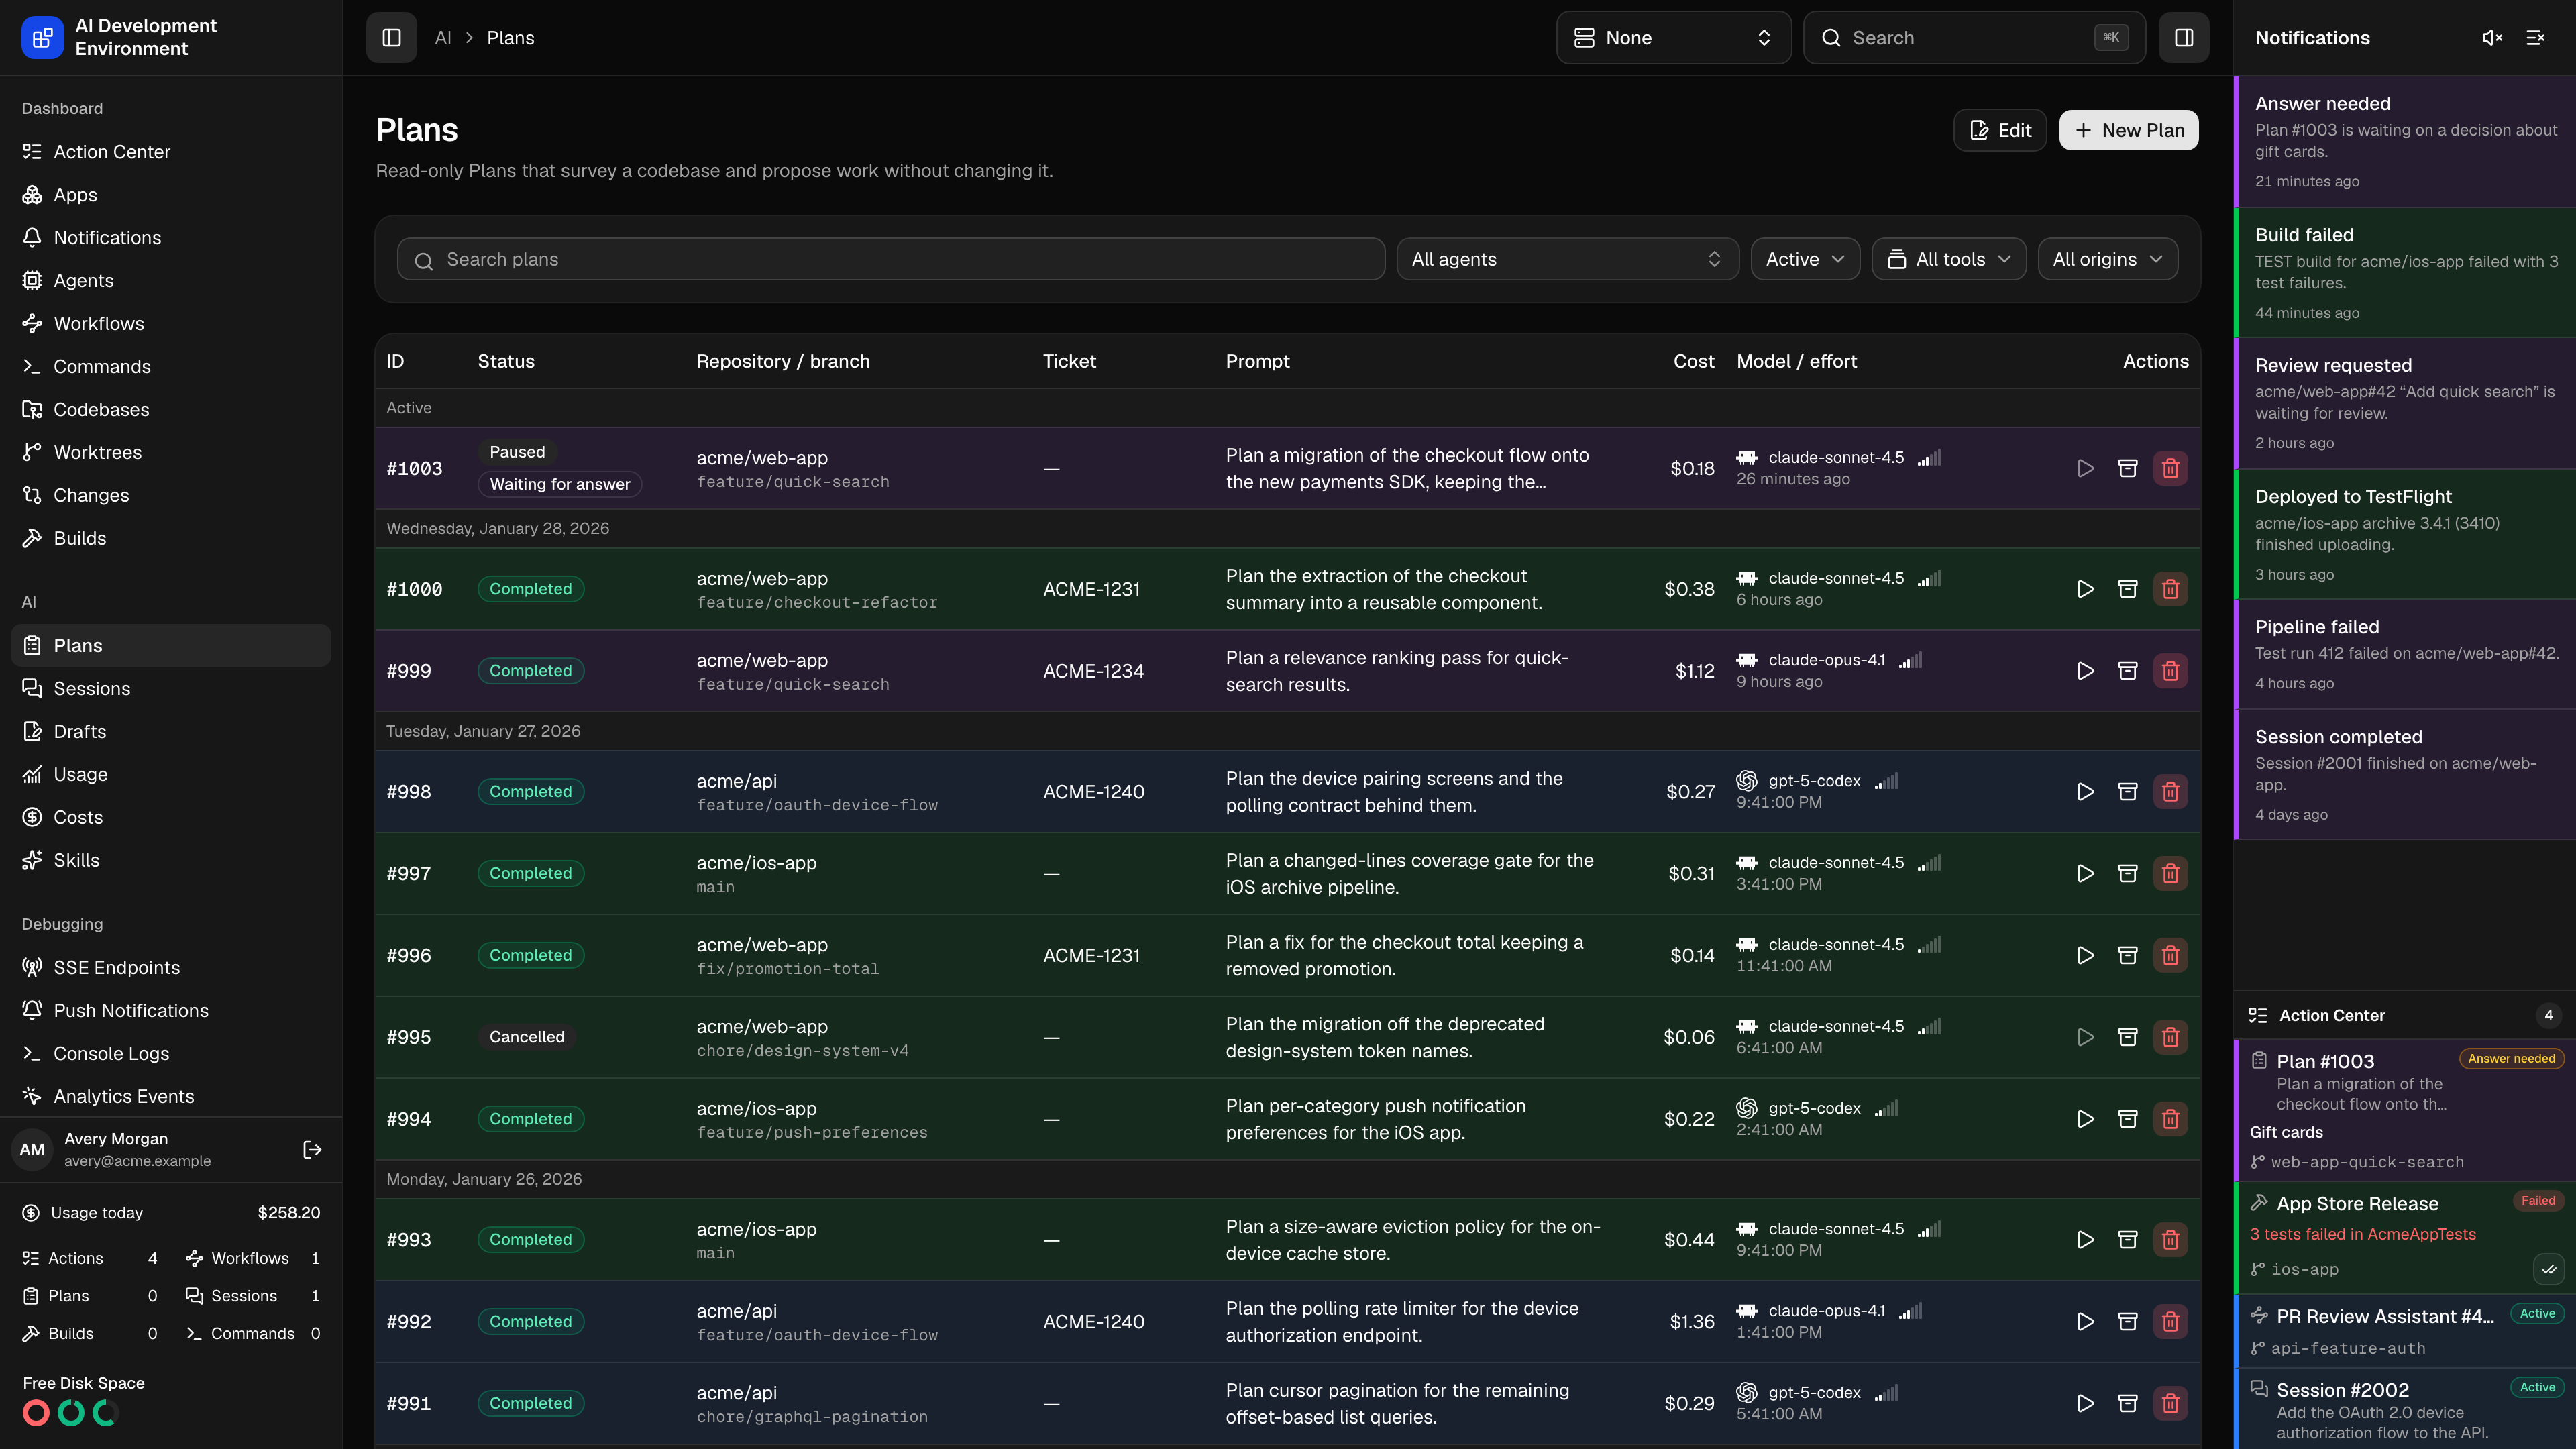Open the All origins filter dropdown
The image size is (2576, 1449).
click(2107, 259)
